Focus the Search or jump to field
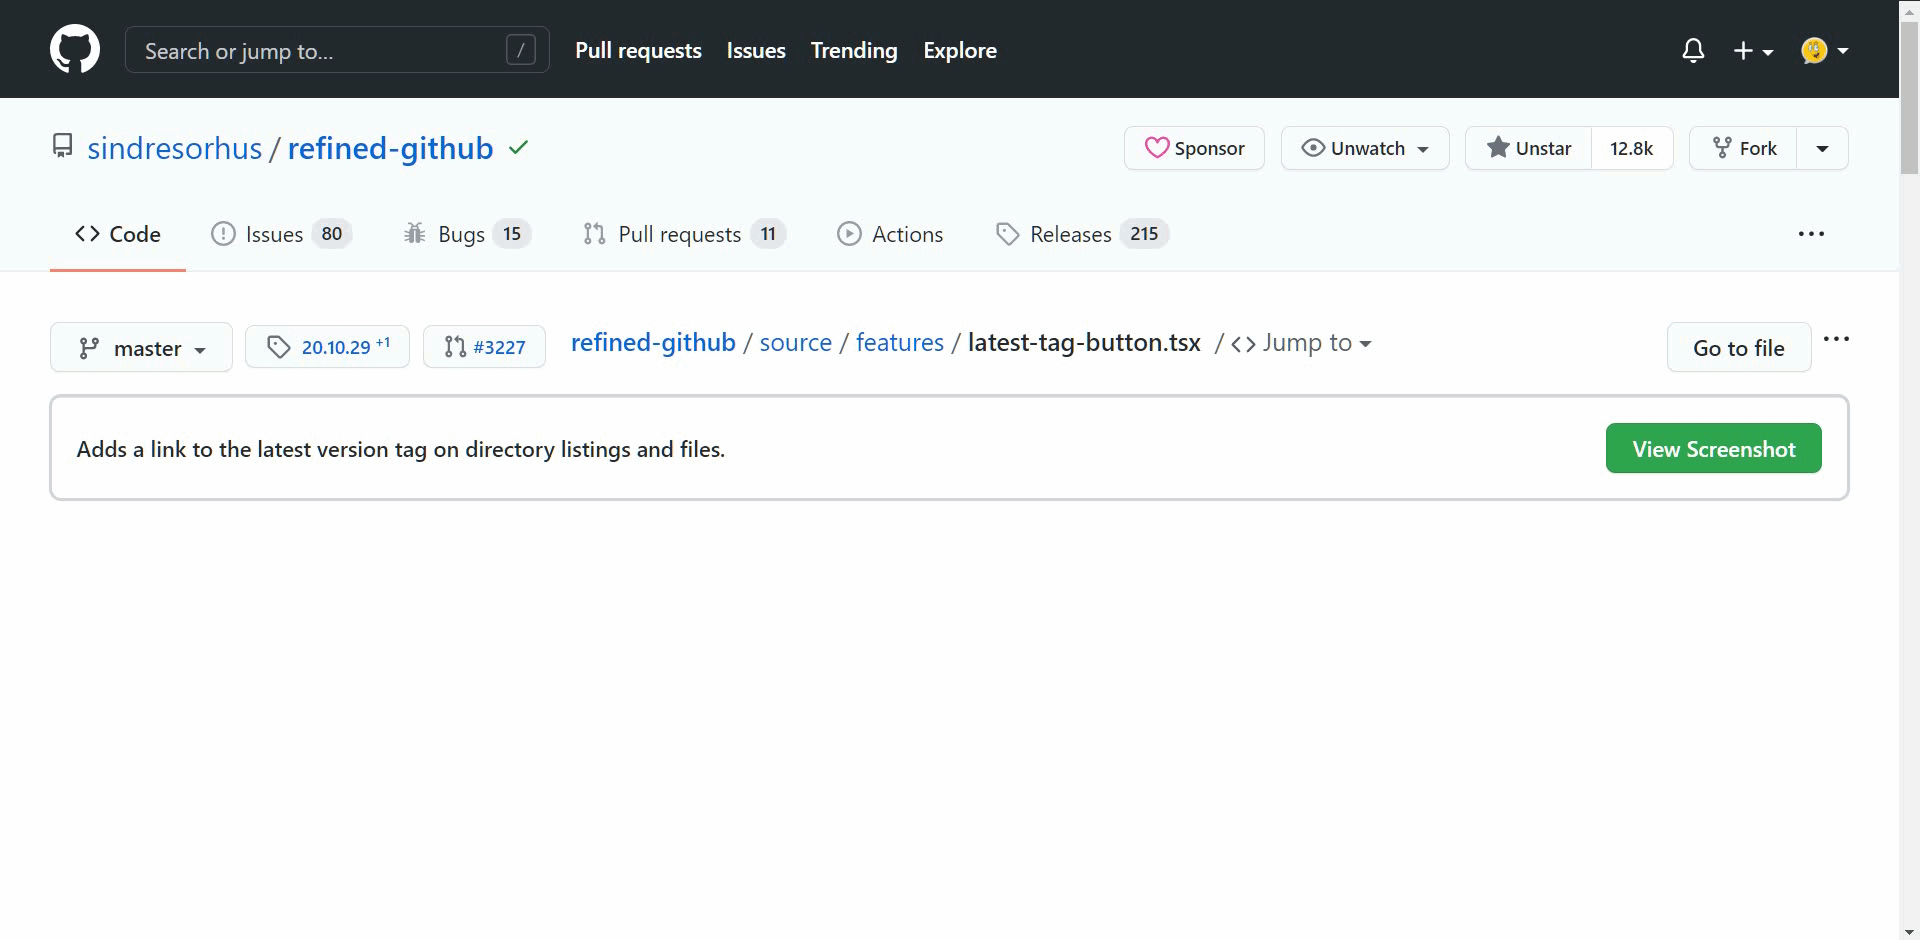1920x940 pixels. point(337,50)
